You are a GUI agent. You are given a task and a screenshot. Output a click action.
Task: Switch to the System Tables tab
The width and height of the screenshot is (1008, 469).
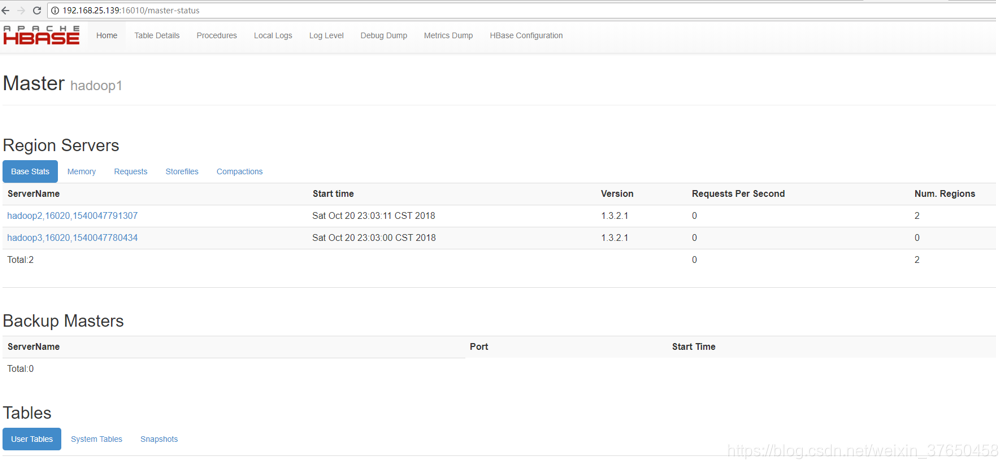[x=96, y=439]
